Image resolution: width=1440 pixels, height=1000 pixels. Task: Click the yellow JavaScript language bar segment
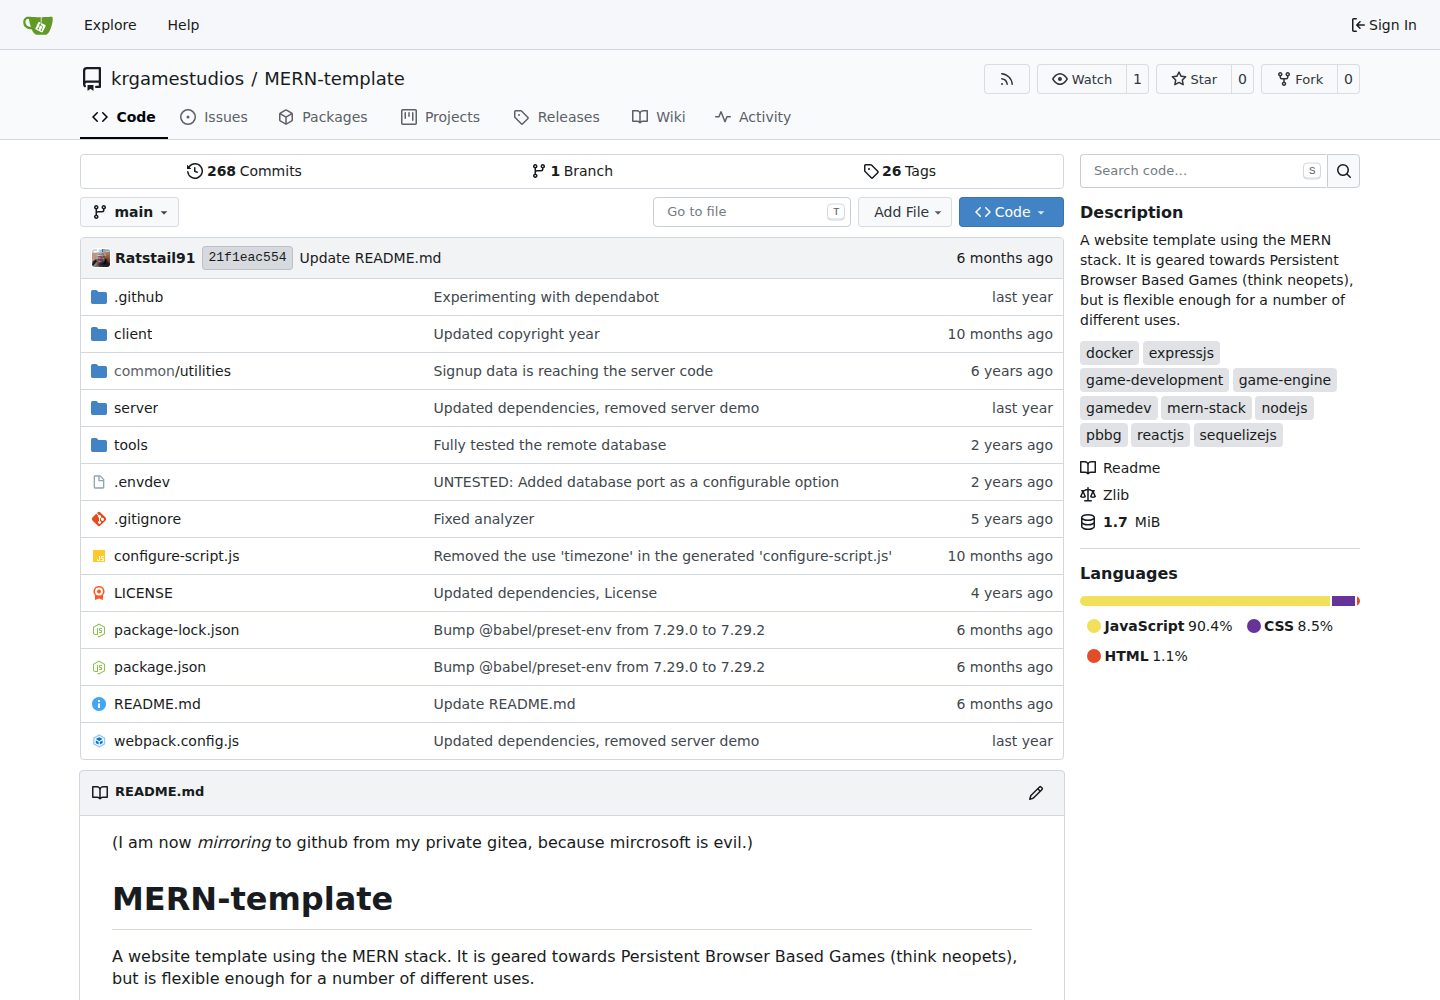(x=1205, y=601)
